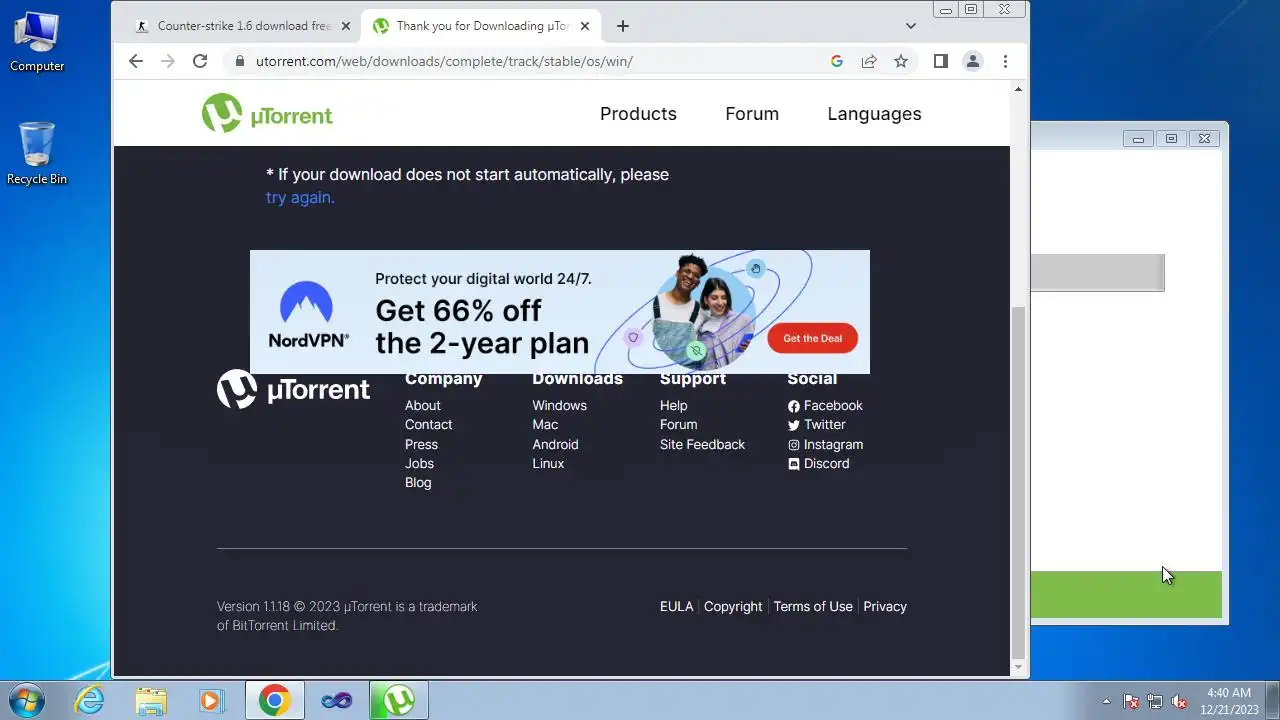
Task: Open the Mac downloads link
Action: [545, 424]
